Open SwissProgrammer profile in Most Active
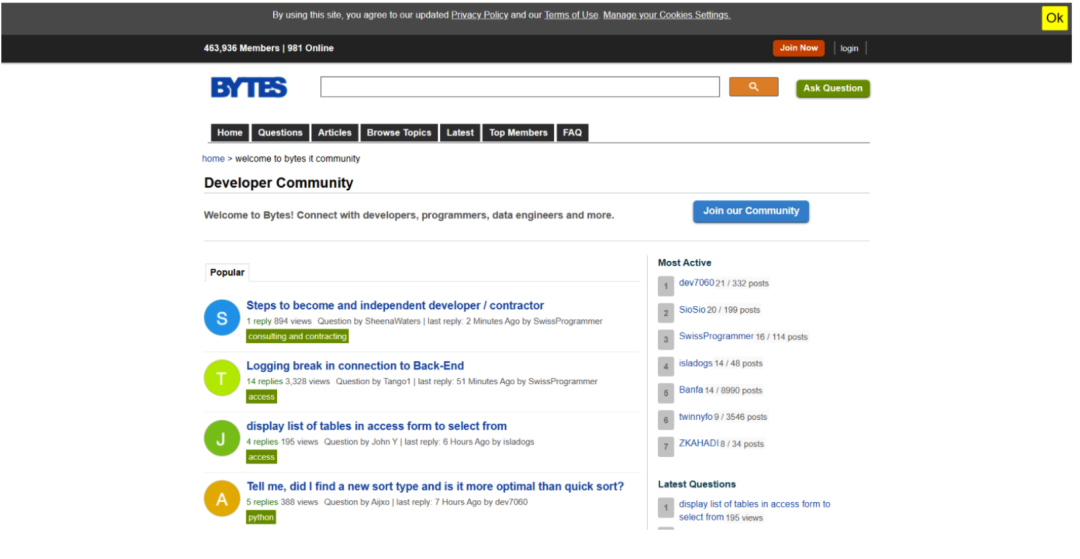The height and width of the screenshot is (559, 1080). coord(716,336)
